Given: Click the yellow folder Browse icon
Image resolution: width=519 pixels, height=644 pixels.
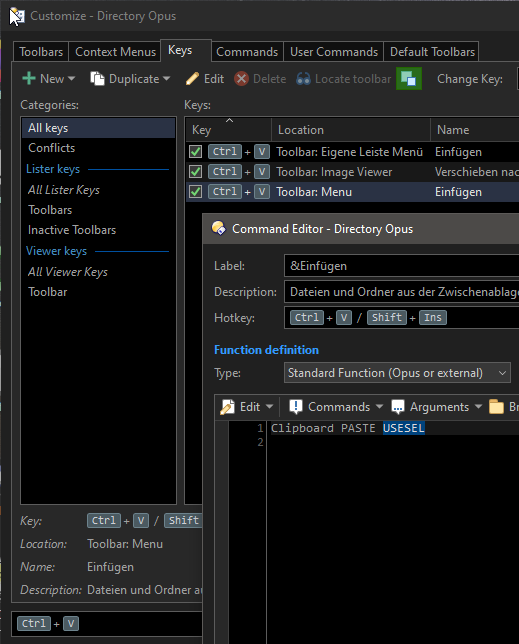Looking at the screenshot, I should tap(496, 407).
